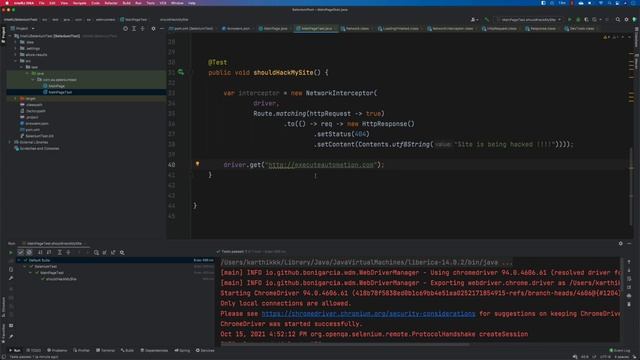Click the run gutter icon beside shouldHackMySite
This screenshot has width=640, height=360.
(180, 72)
